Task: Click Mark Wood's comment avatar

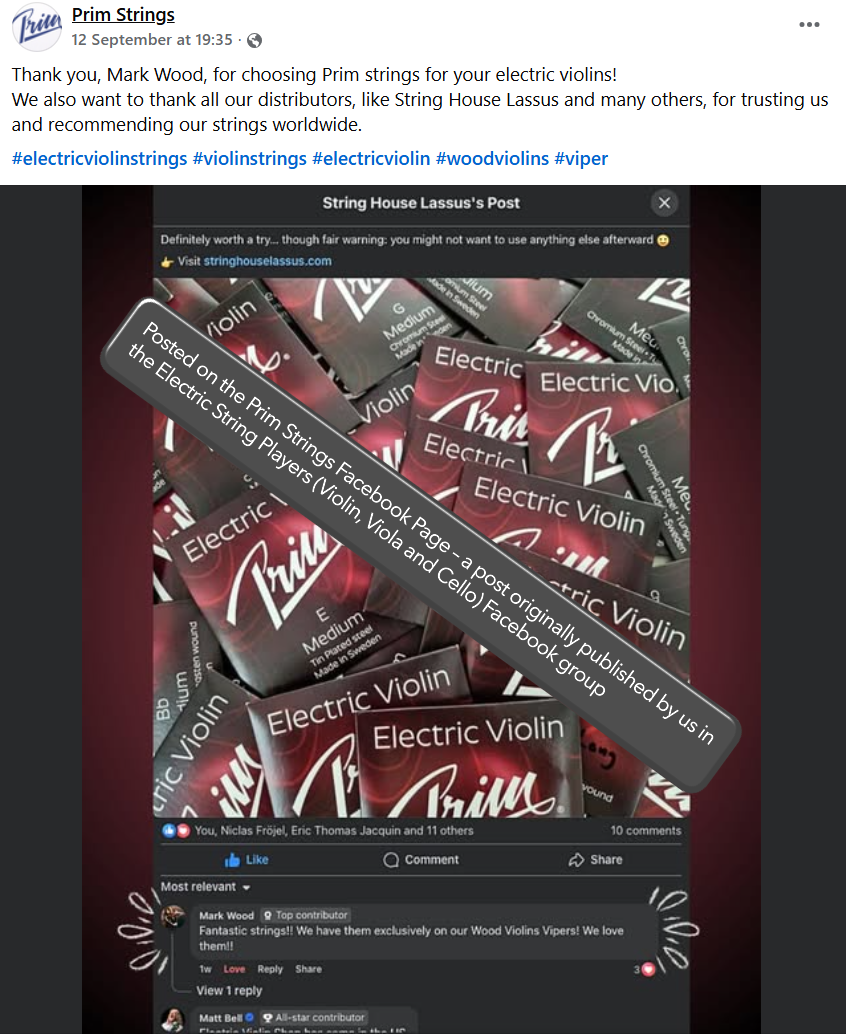Action: [x=174, y=917]
